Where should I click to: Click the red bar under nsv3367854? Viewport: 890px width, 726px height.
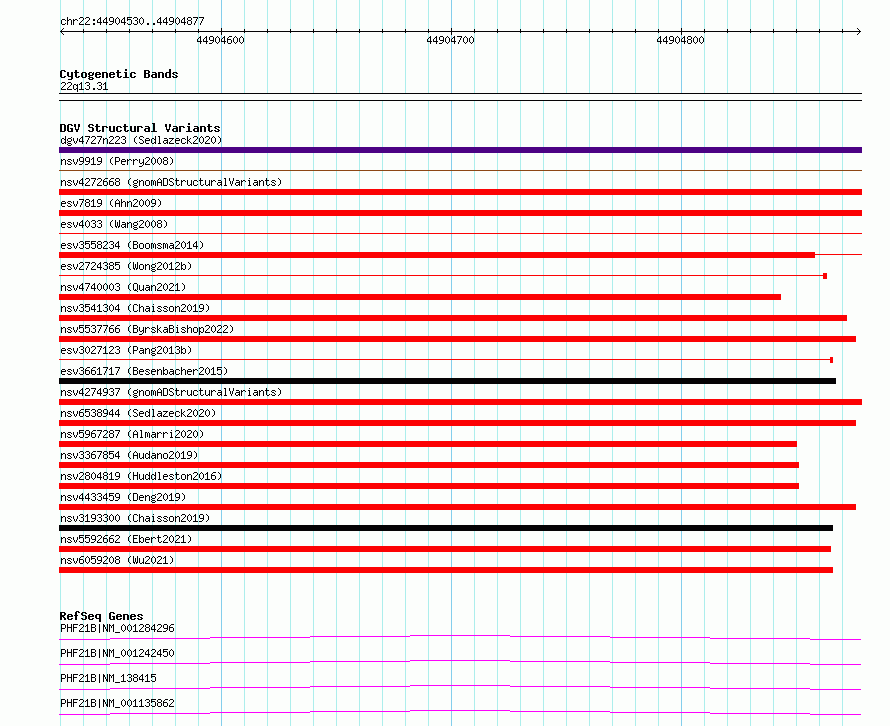[429, 465]
